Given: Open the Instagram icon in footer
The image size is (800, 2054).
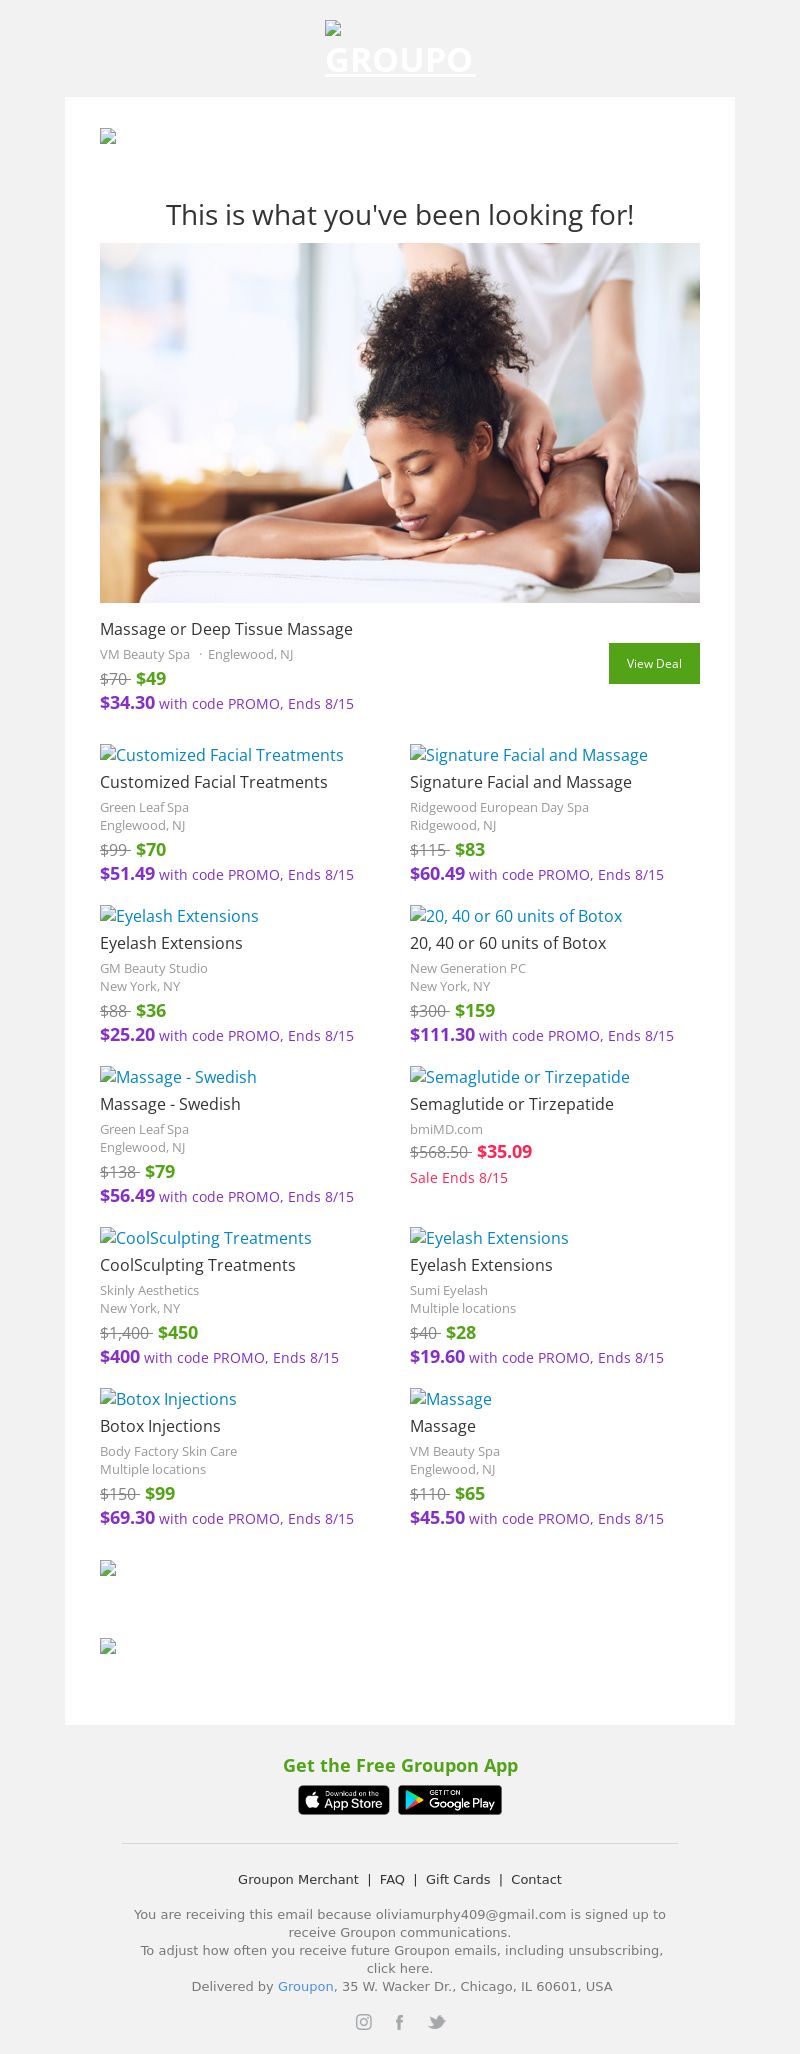Looking at the screenshot, I should click(x=364, y=2022).
